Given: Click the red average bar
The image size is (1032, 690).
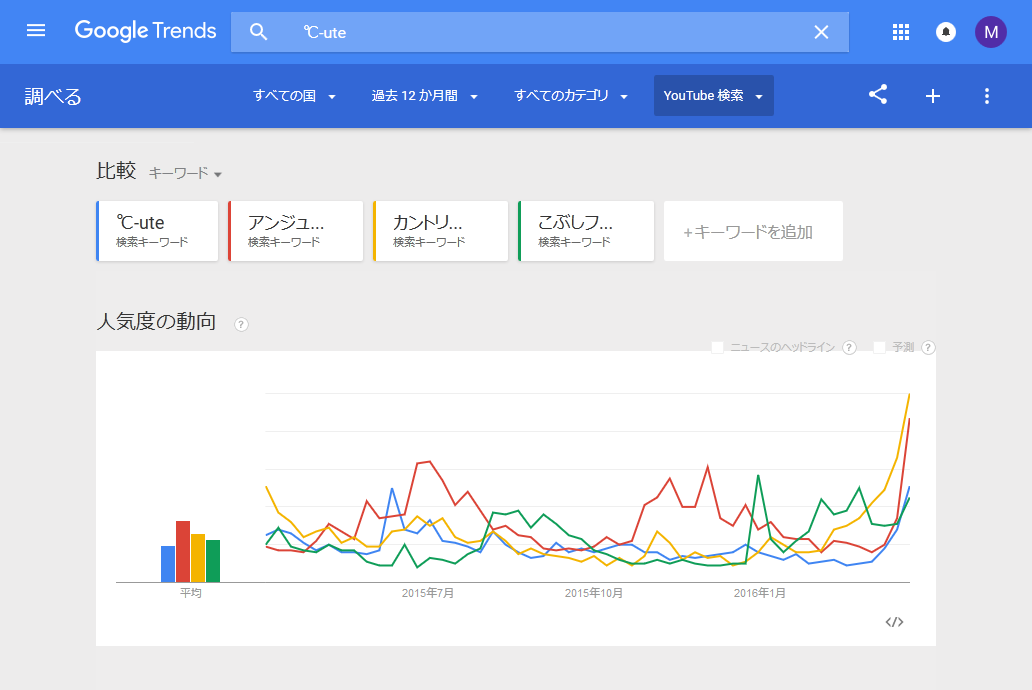Looking at the screenshot, I should (183, 552).
